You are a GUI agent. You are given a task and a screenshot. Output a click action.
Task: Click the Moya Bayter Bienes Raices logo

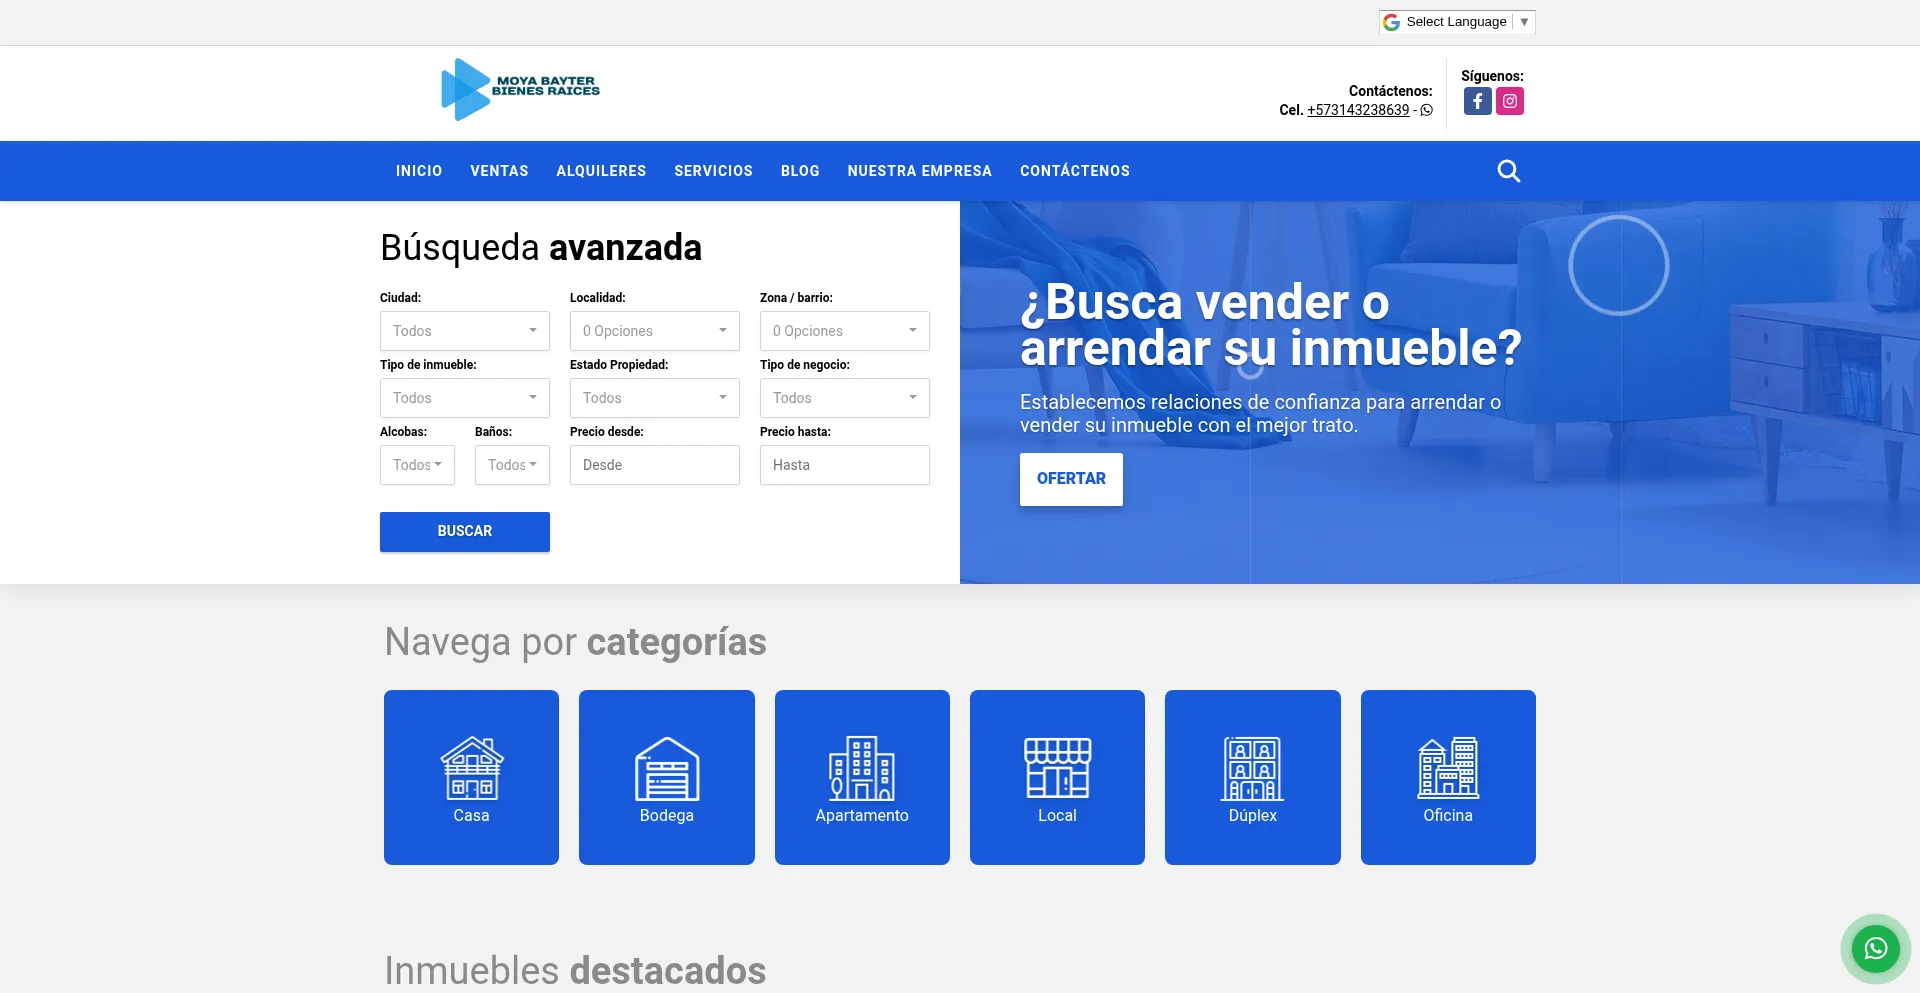tap(520, 89)
